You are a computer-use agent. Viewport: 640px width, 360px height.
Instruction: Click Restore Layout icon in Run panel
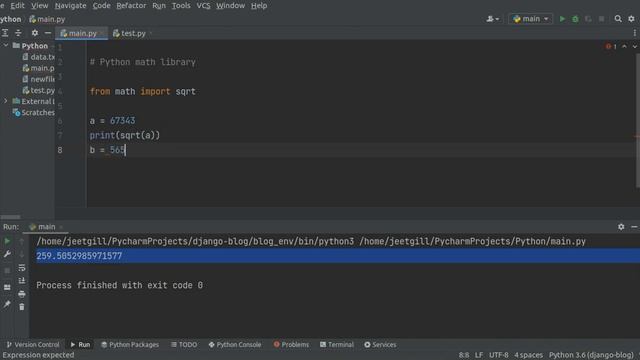click(7, 287)
